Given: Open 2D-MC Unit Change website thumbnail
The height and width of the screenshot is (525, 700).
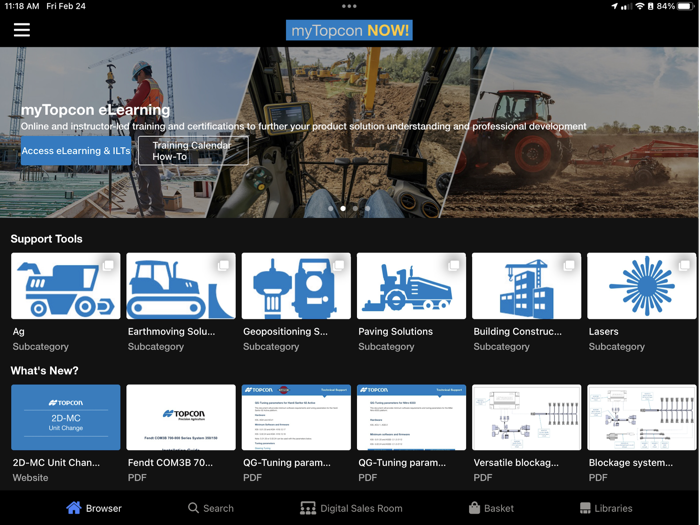Looking at the screenshot, I should click(66, 417).
